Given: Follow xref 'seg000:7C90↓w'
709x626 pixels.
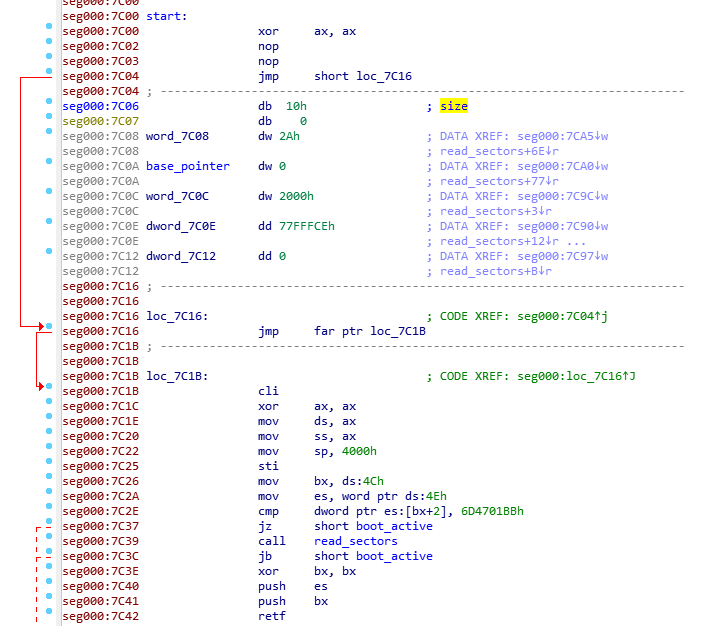Looking at the screenshot, I should click(562, 226).
